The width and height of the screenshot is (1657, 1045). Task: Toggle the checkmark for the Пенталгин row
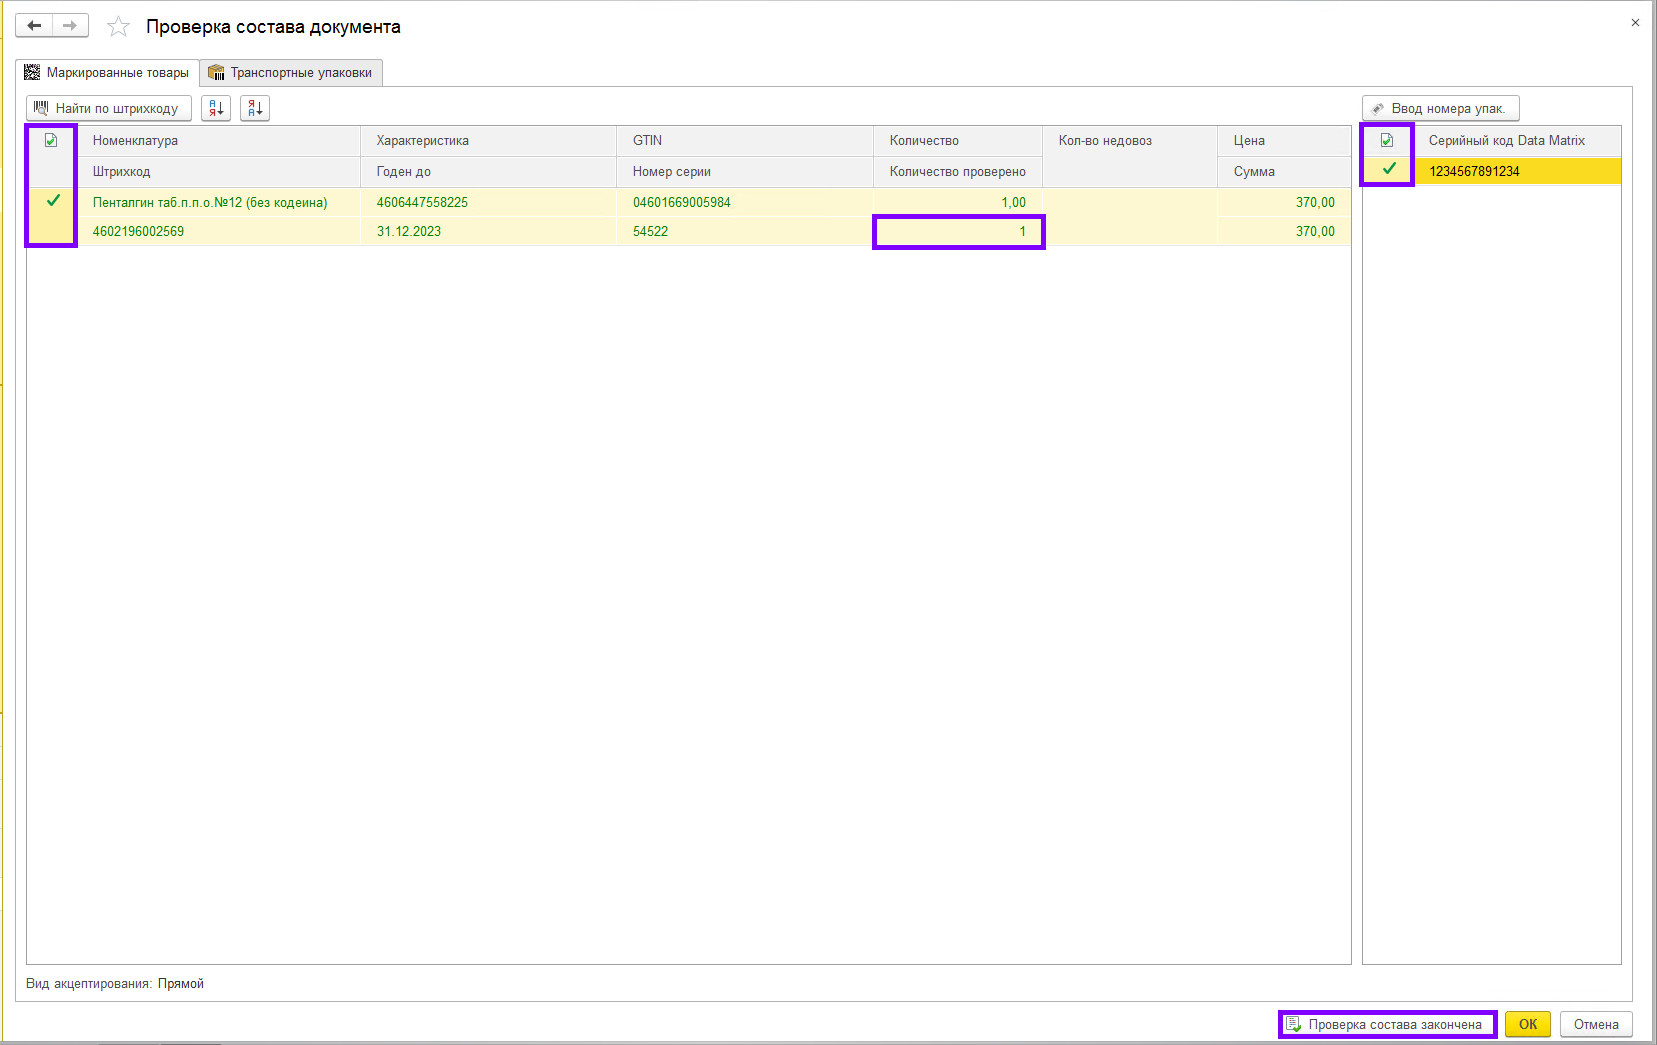[x=53, y=201]
